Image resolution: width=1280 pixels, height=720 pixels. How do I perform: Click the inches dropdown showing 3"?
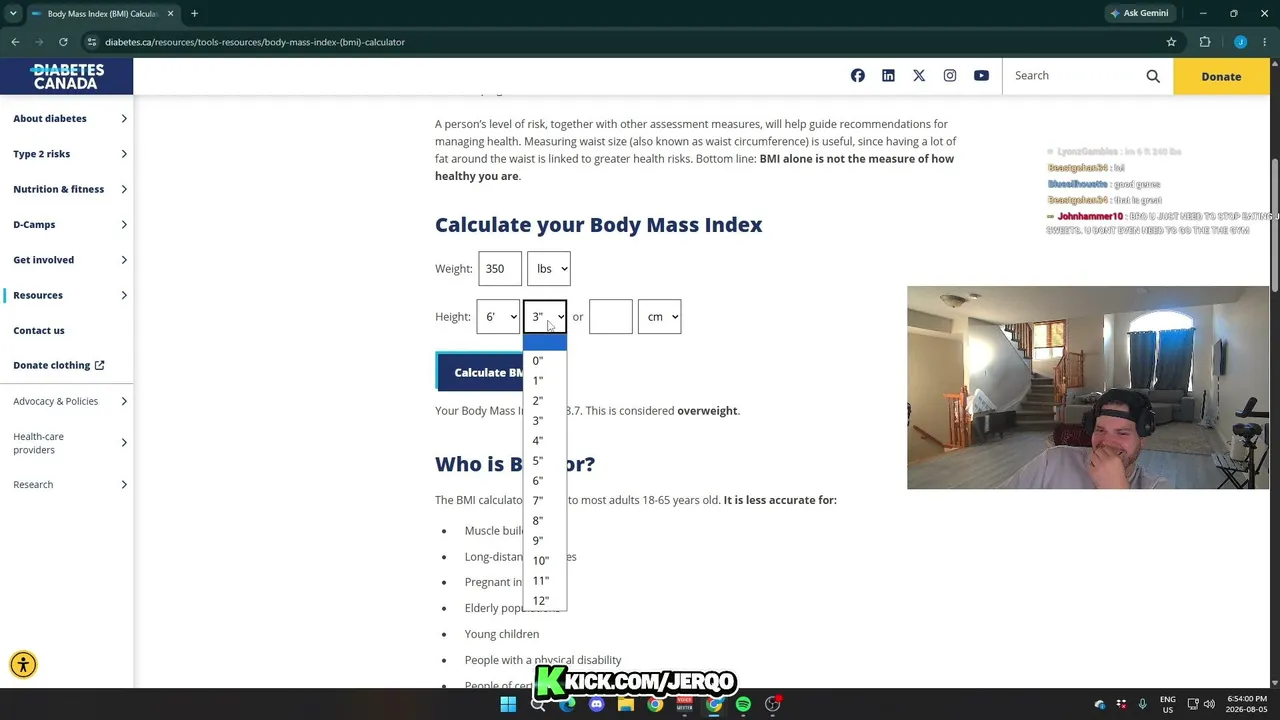coord(545,317)
